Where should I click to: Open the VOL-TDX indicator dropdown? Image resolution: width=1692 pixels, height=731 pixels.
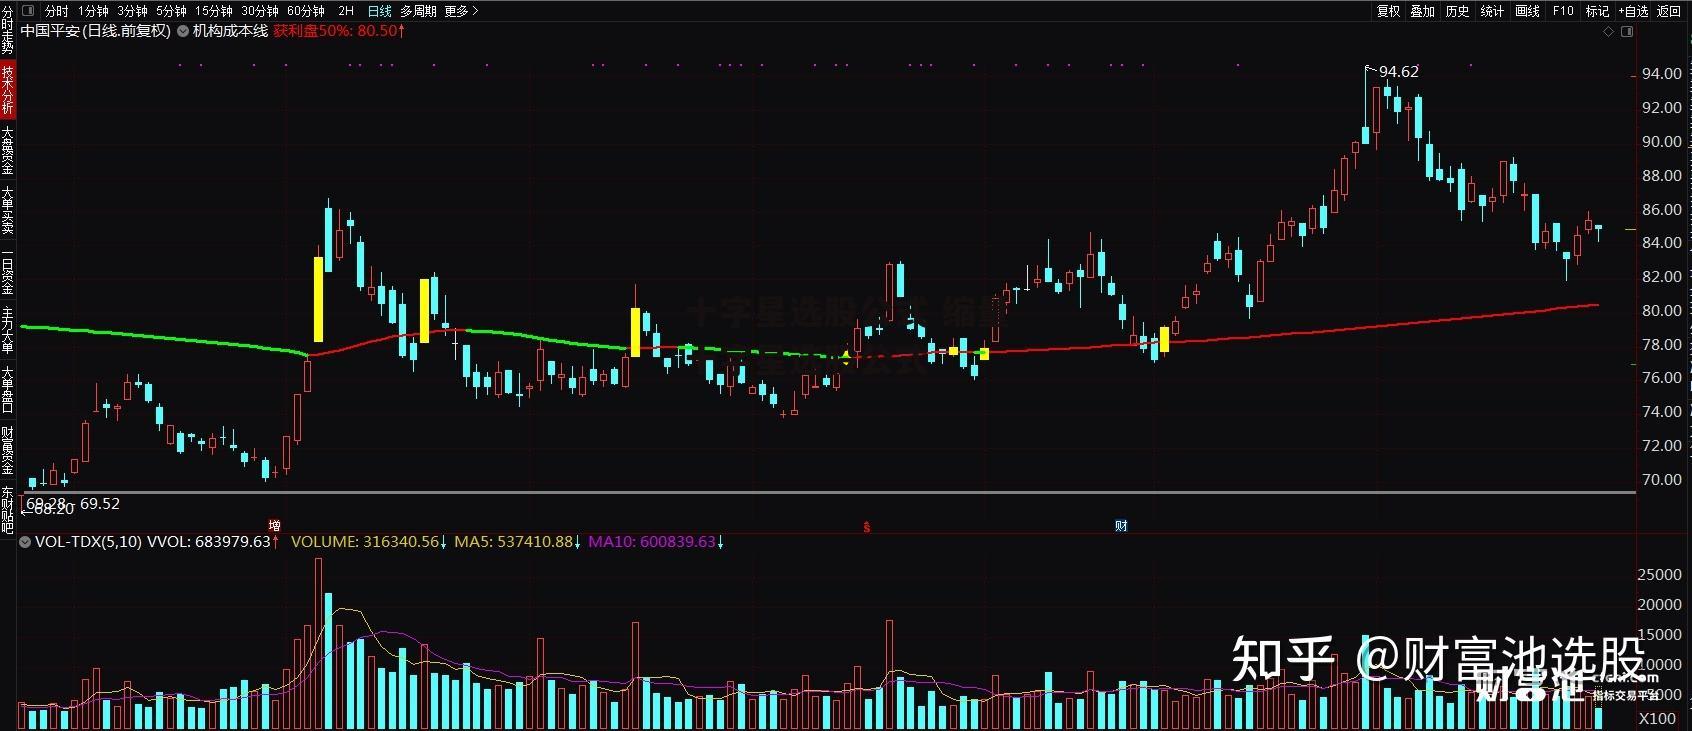(x=25, y=542)
